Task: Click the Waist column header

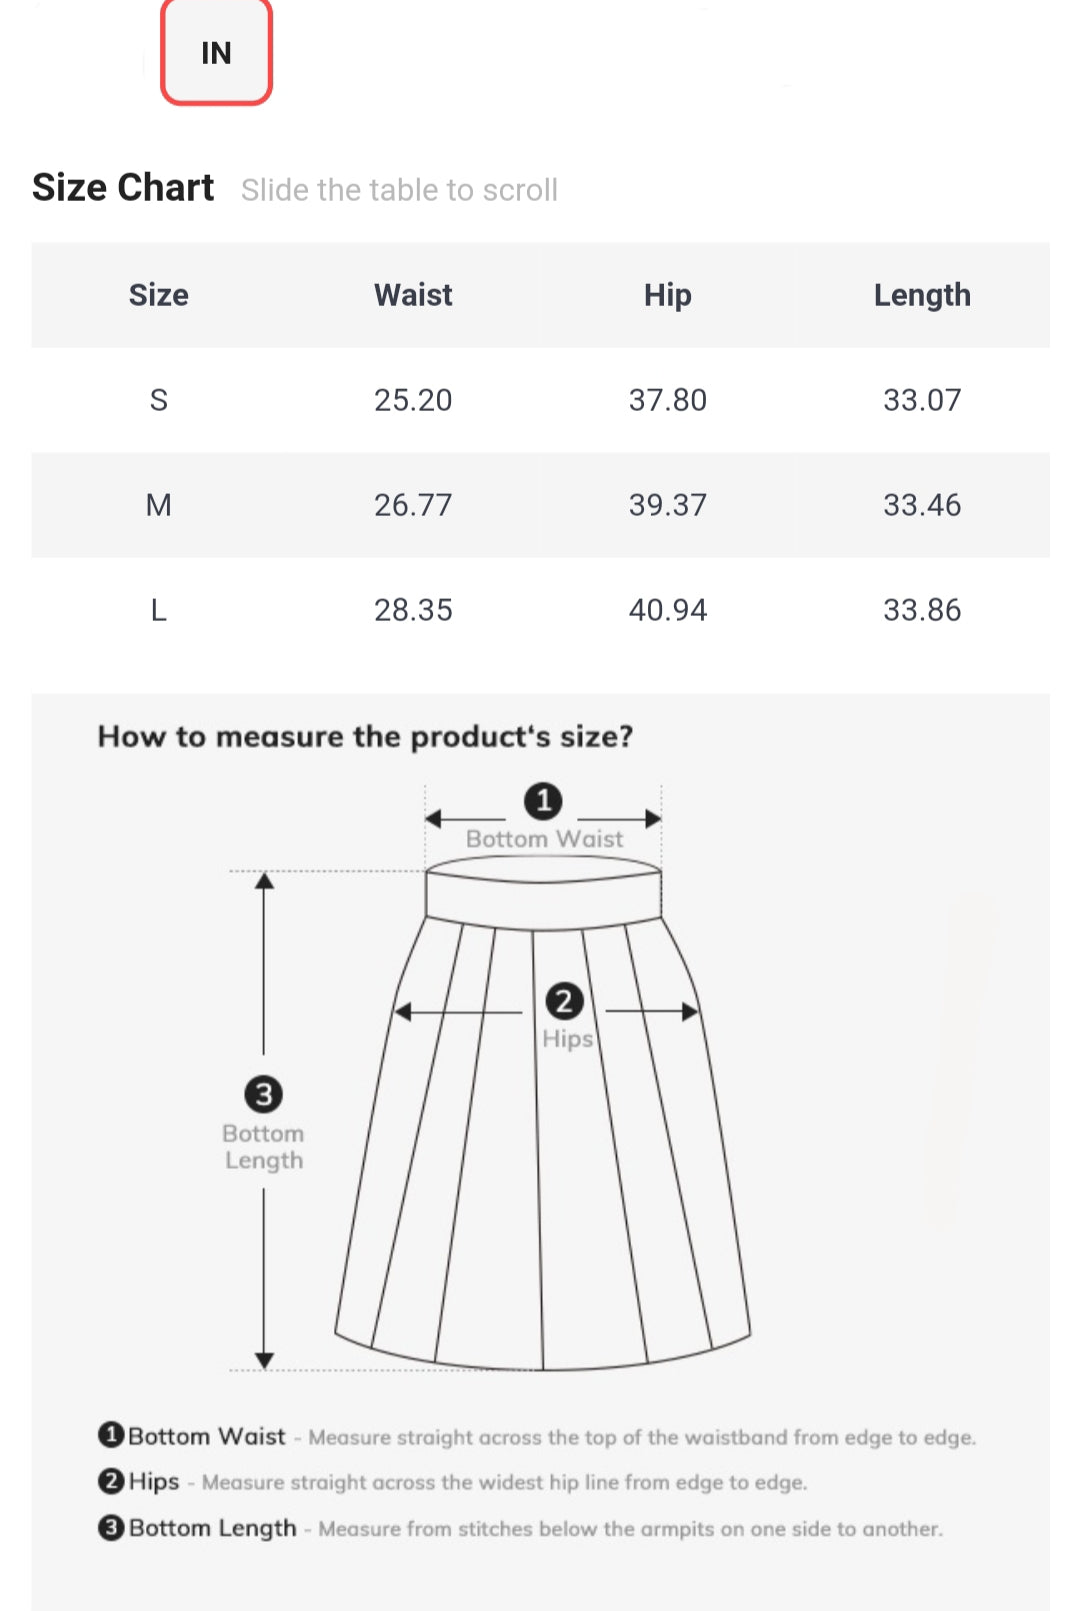Action: pos(413,295)
